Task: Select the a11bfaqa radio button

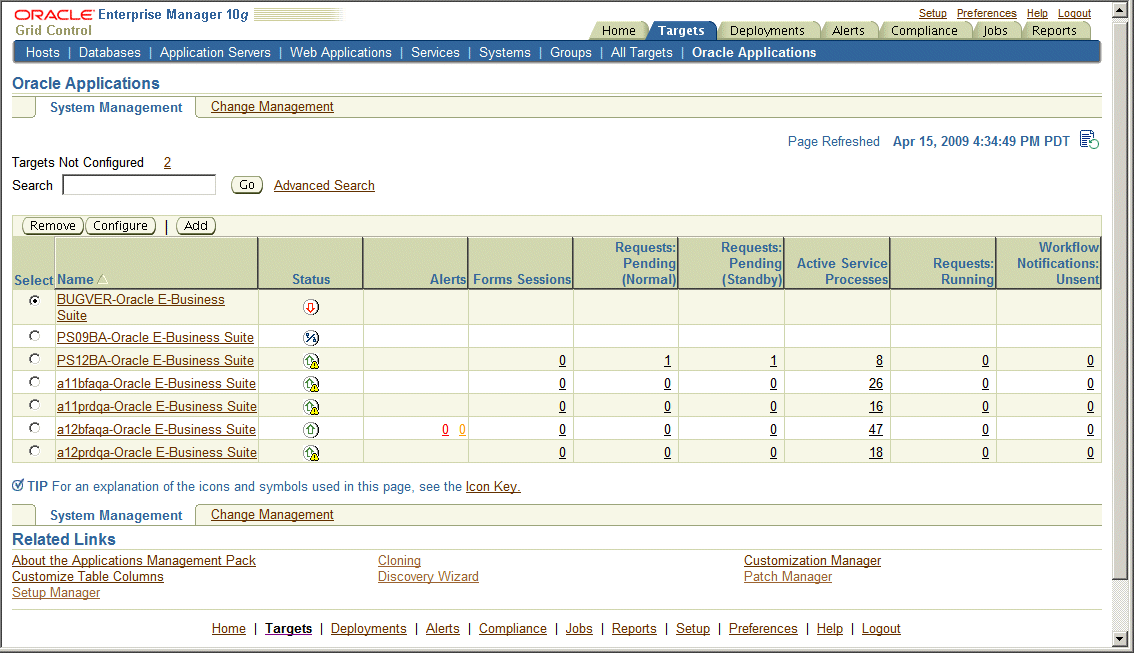Action: click(34, 382)
